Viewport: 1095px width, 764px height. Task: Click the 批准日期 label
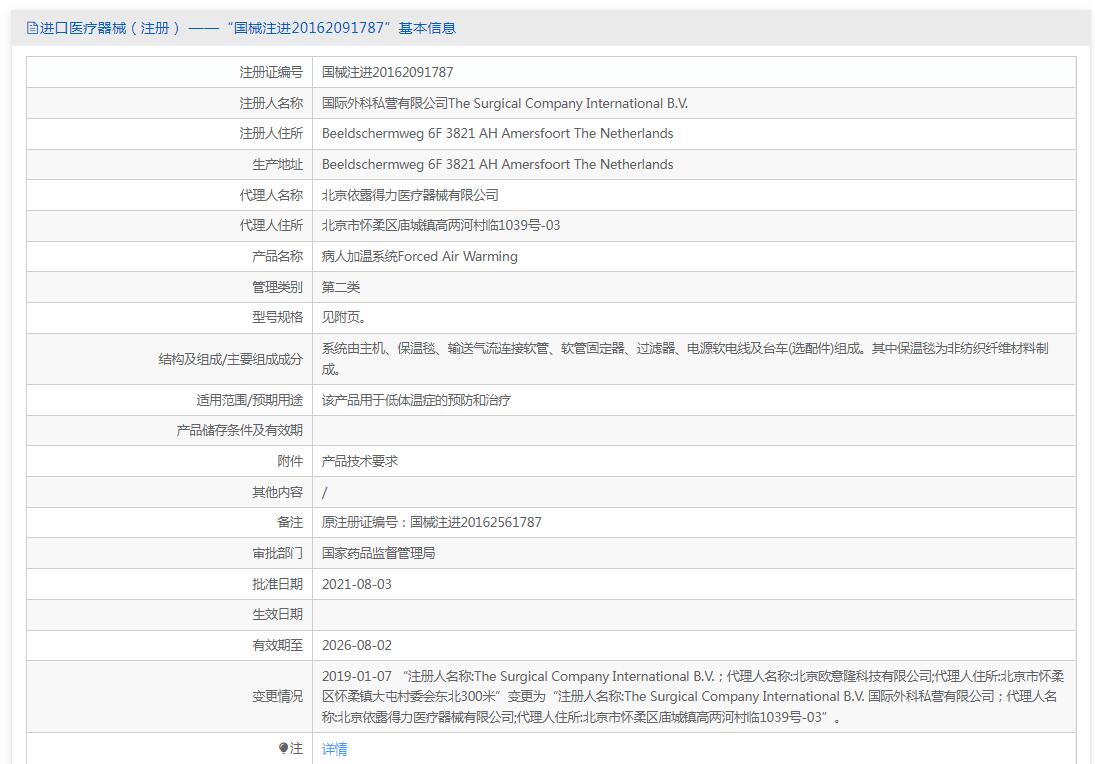[x=277, y=584]
